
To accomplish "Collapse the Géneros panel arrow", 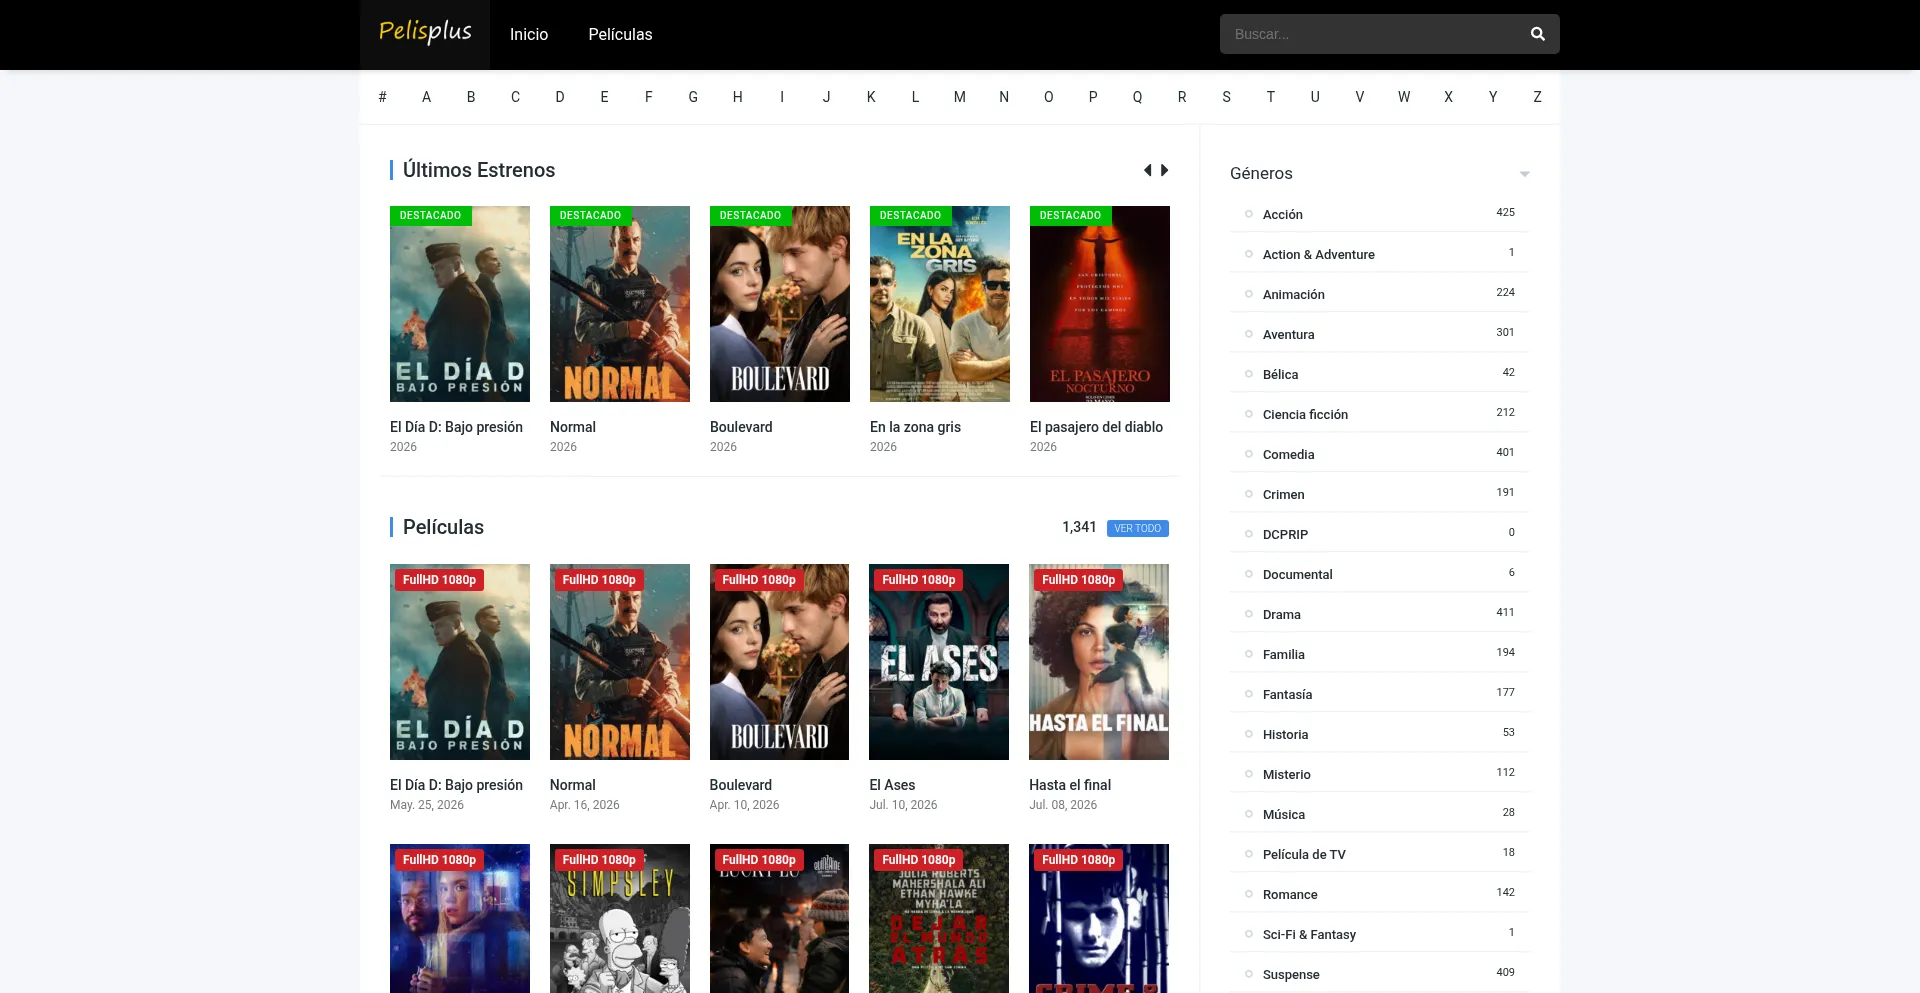I will (1524, 174).
